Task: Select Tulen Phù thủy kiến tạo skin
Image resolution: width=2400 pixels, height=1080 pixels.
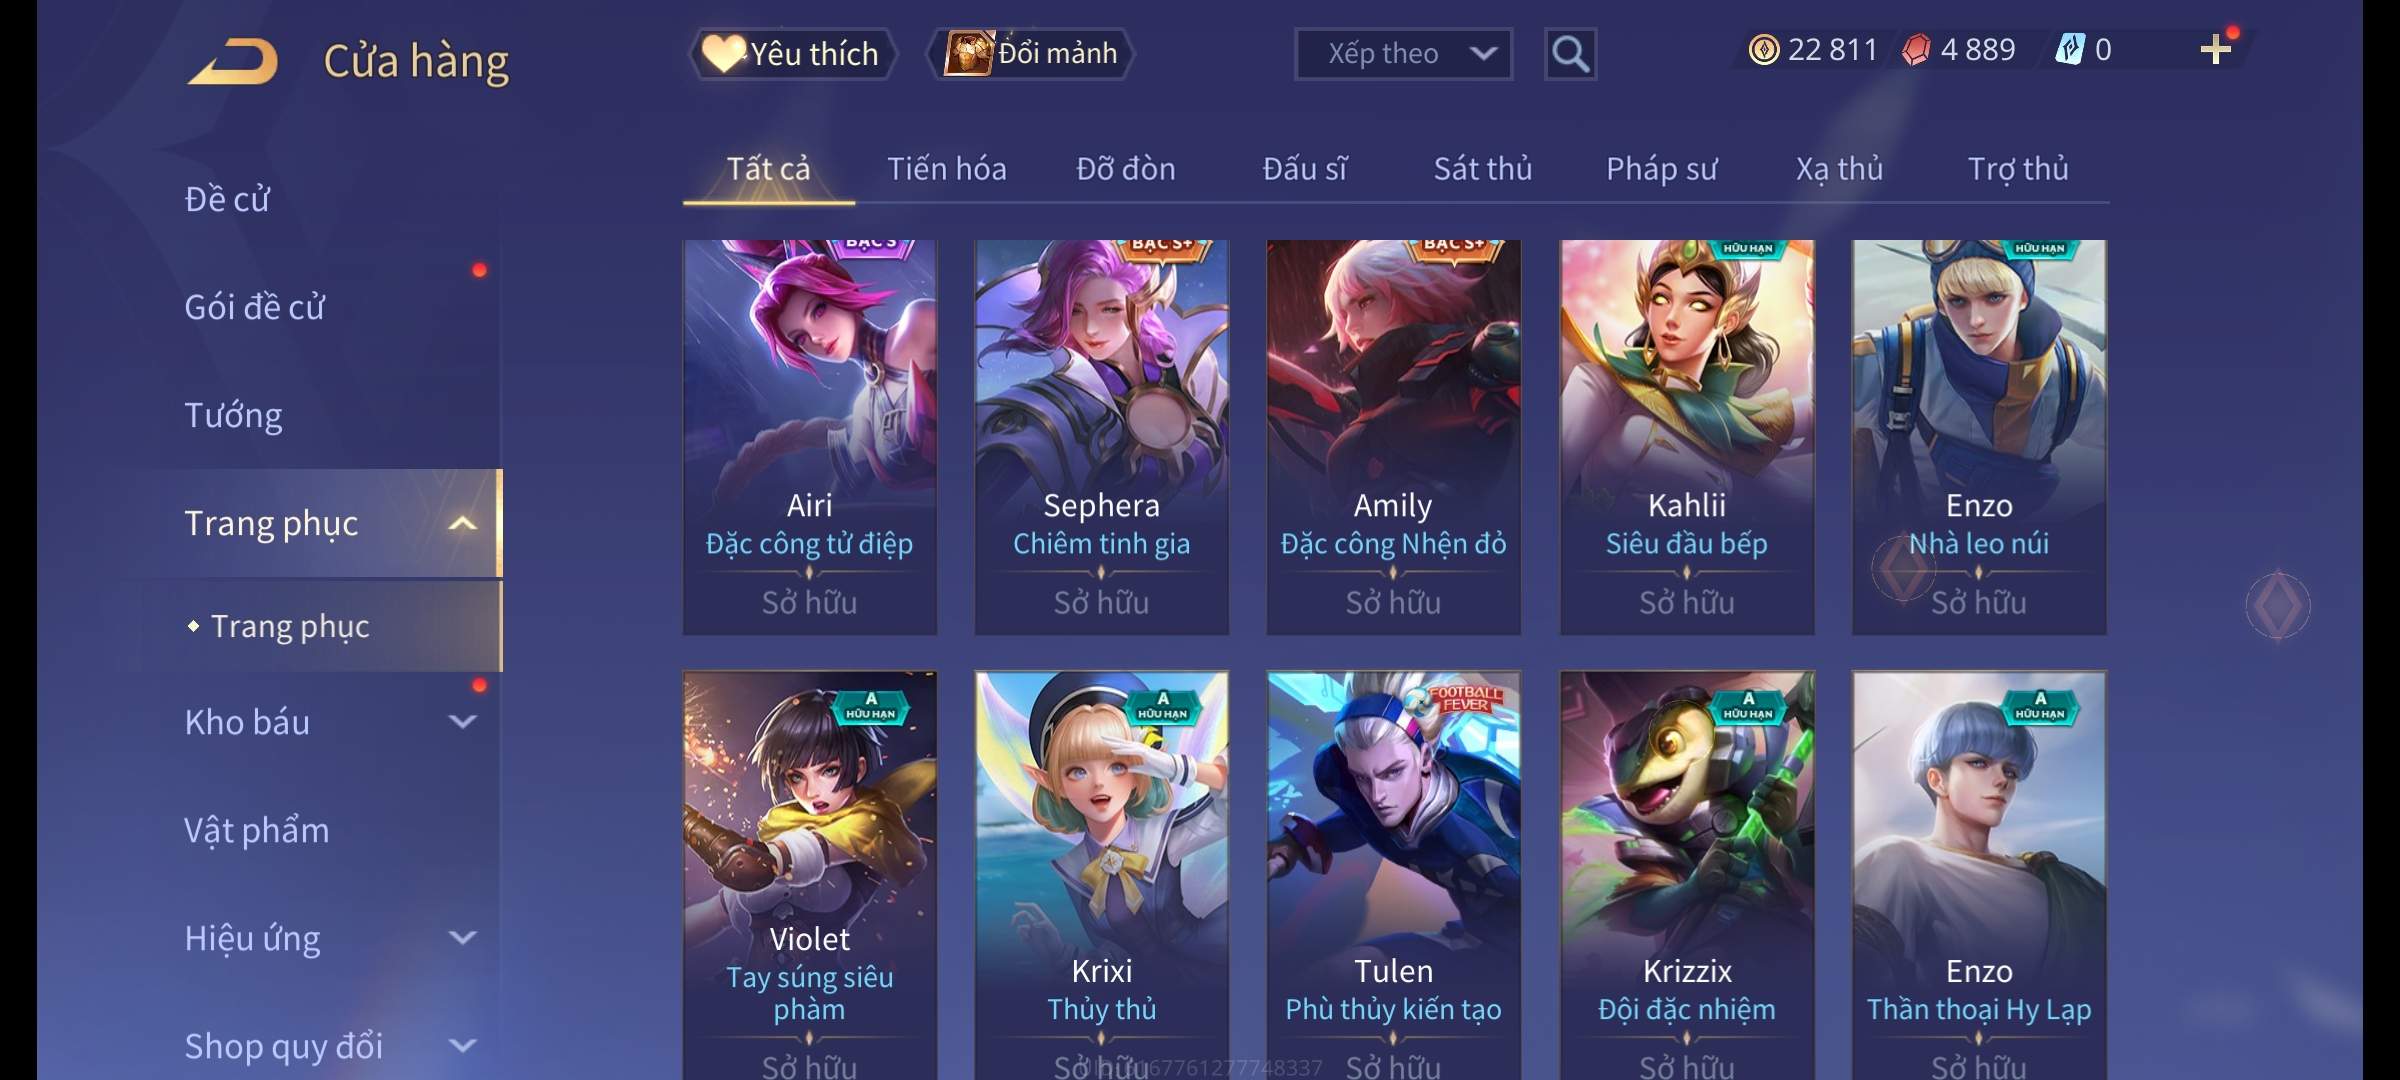Action: pos(1393,875)
